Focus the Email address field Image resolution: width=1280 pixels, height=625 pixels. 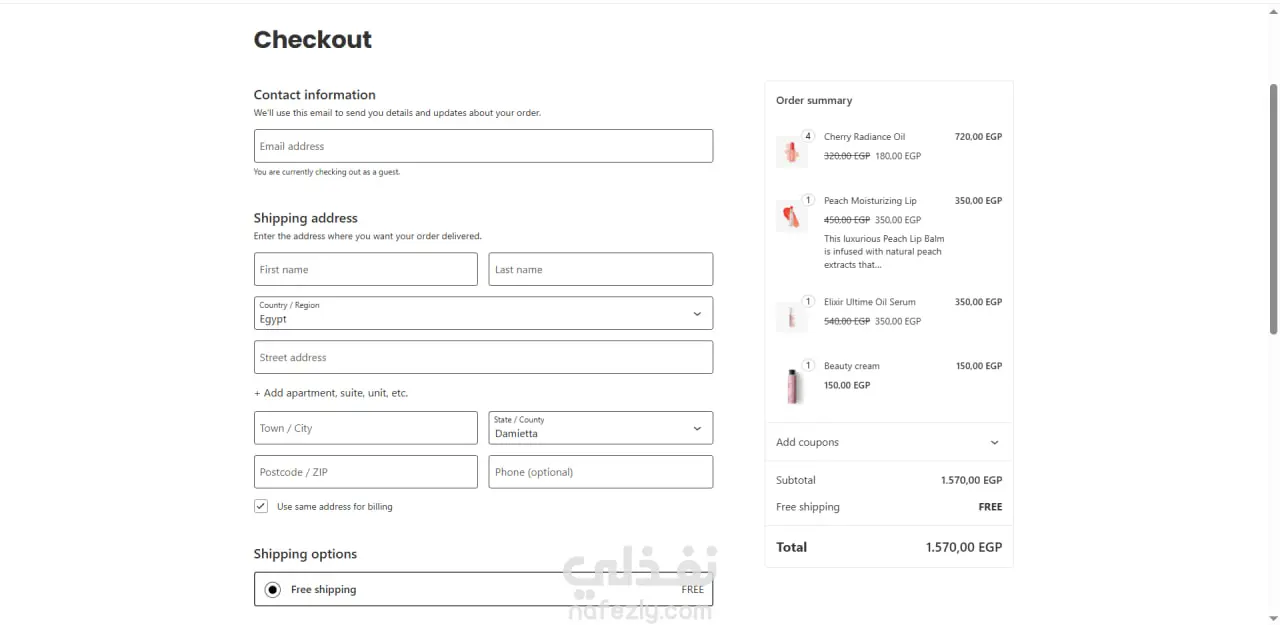(x=483, y=146)
